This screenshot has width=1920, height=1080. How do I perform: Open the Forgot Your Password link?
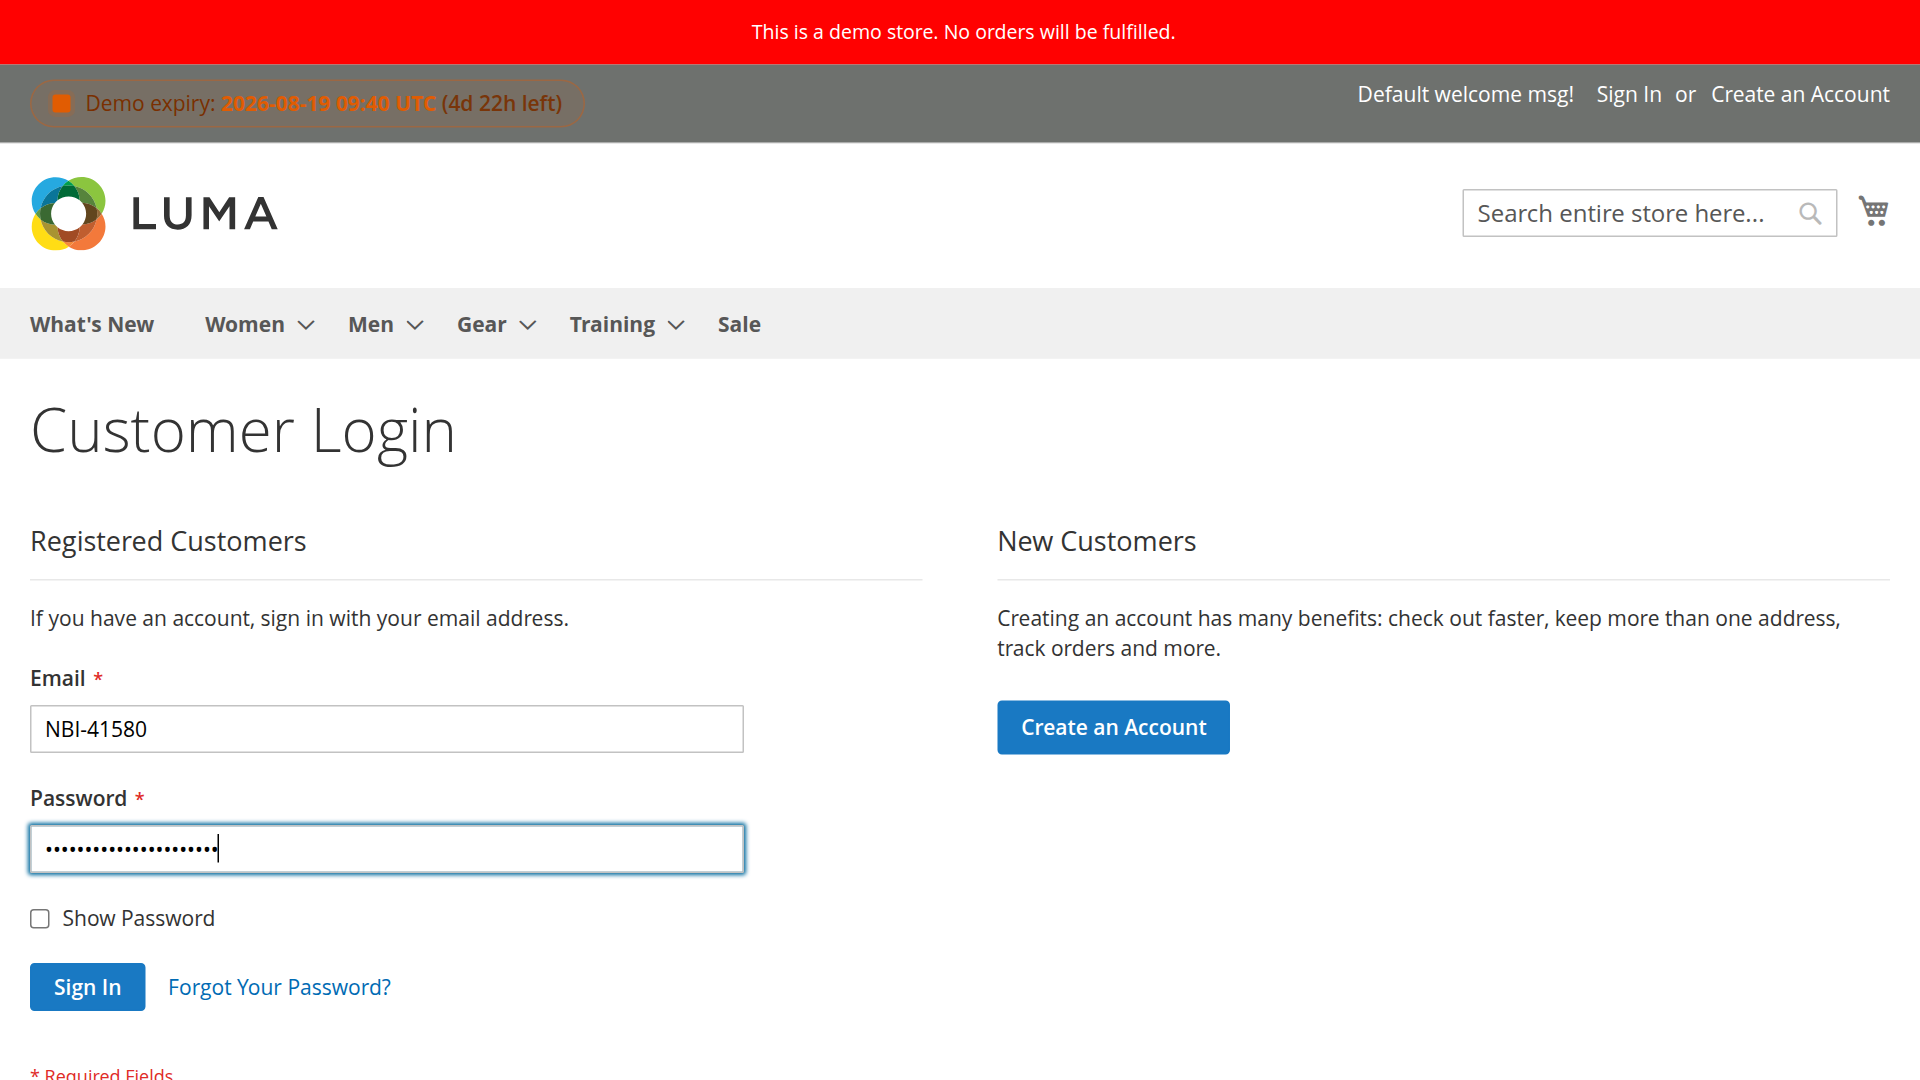279,987
